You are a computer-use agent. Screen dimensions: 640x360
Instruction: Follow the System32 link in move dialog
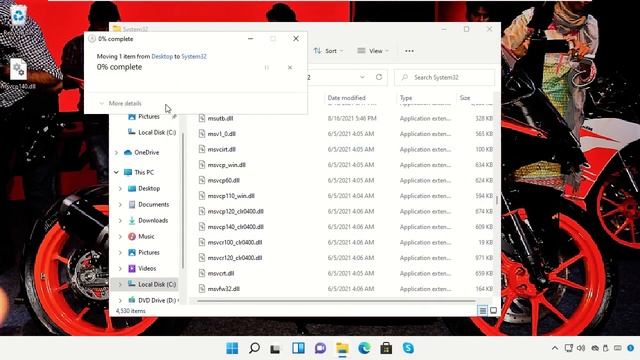[x=194, y=56]
